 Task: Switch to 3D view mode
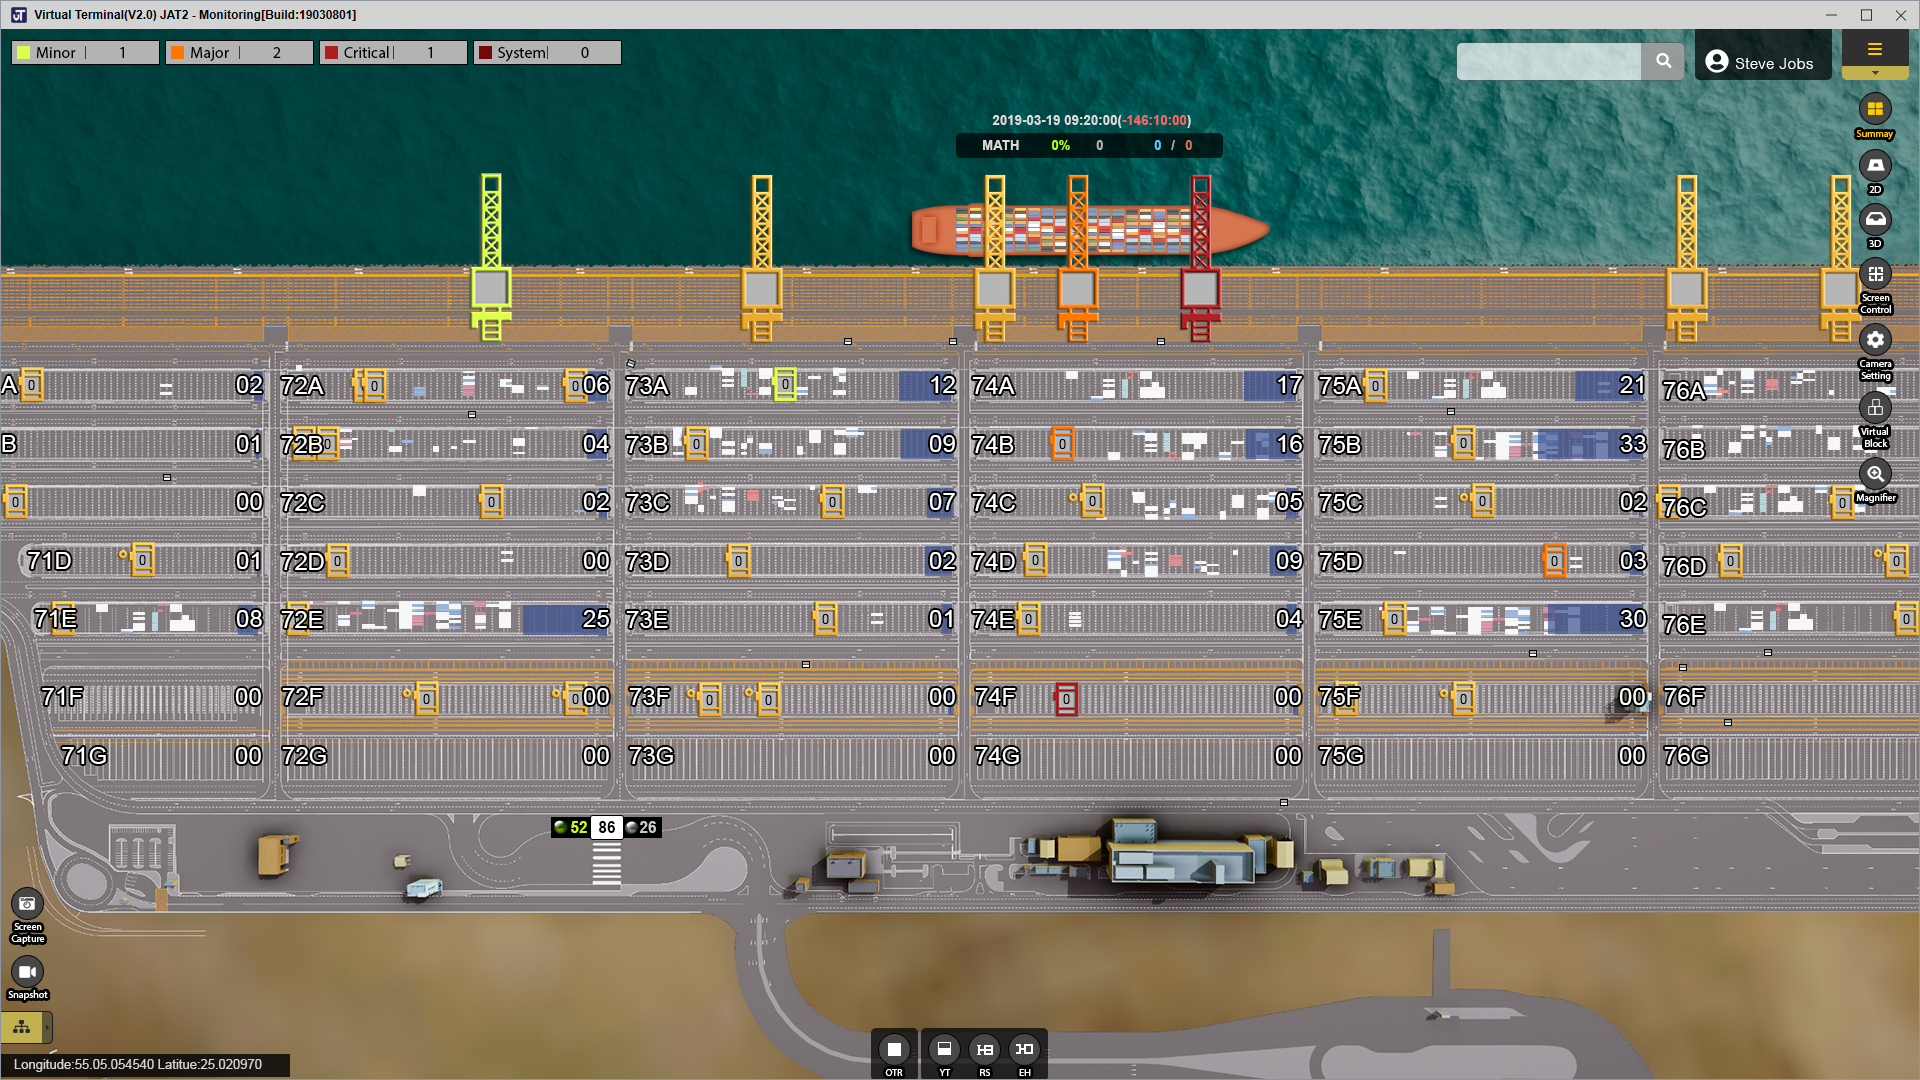(1875, 219)
